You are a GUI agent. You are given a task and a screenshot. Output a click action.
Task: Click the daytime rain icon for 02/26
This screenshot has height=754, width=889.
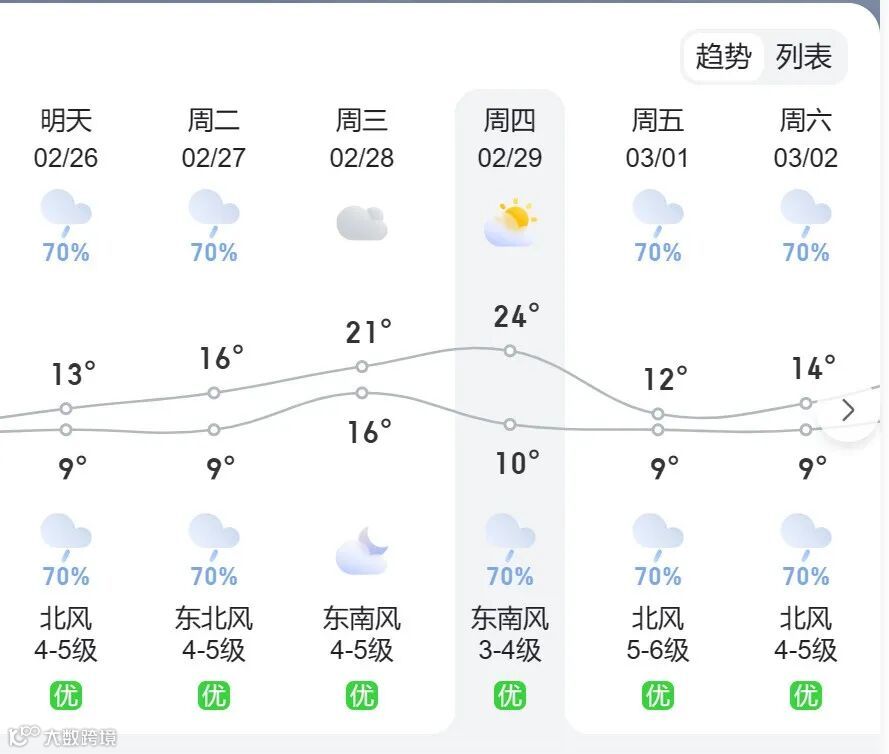[66, 210]
